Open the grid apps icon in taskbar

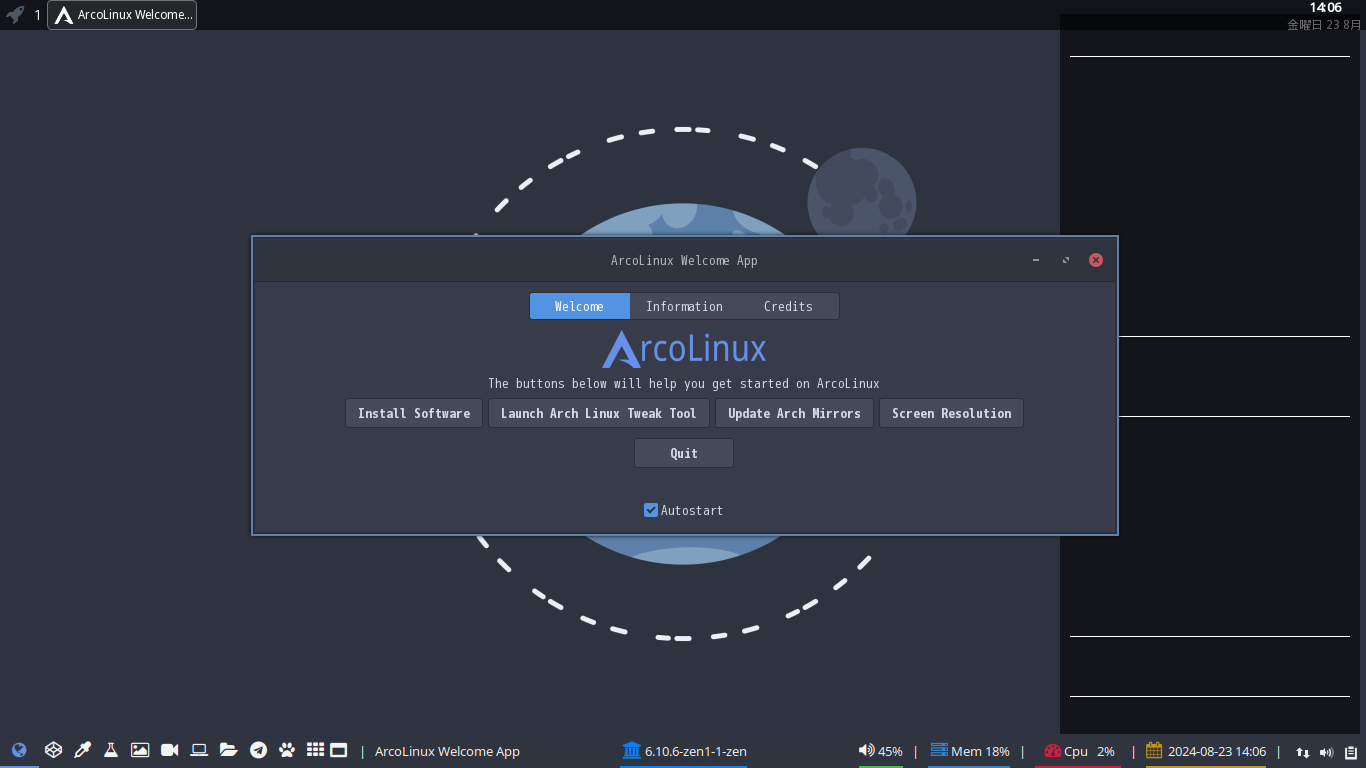click(x=315, y=750)
